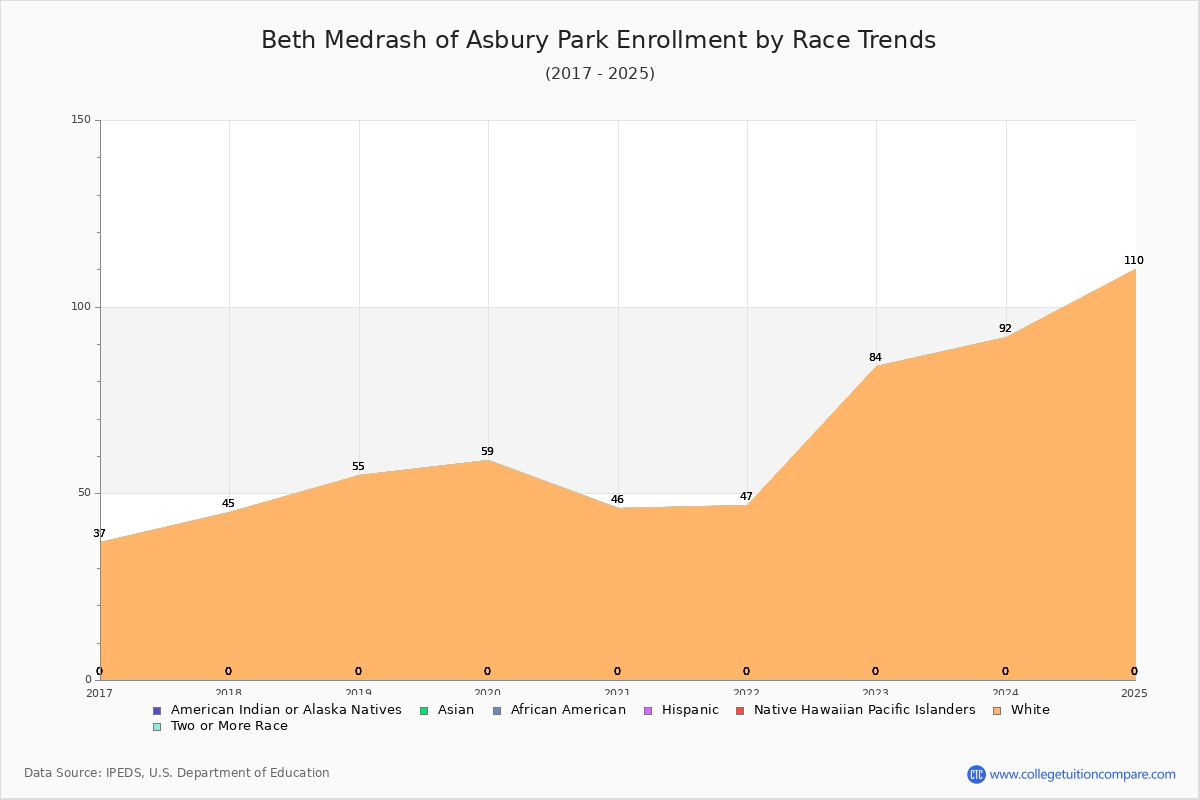Click the 37 data label for 2017
The image size is (1200, 800).
point(99,534)
